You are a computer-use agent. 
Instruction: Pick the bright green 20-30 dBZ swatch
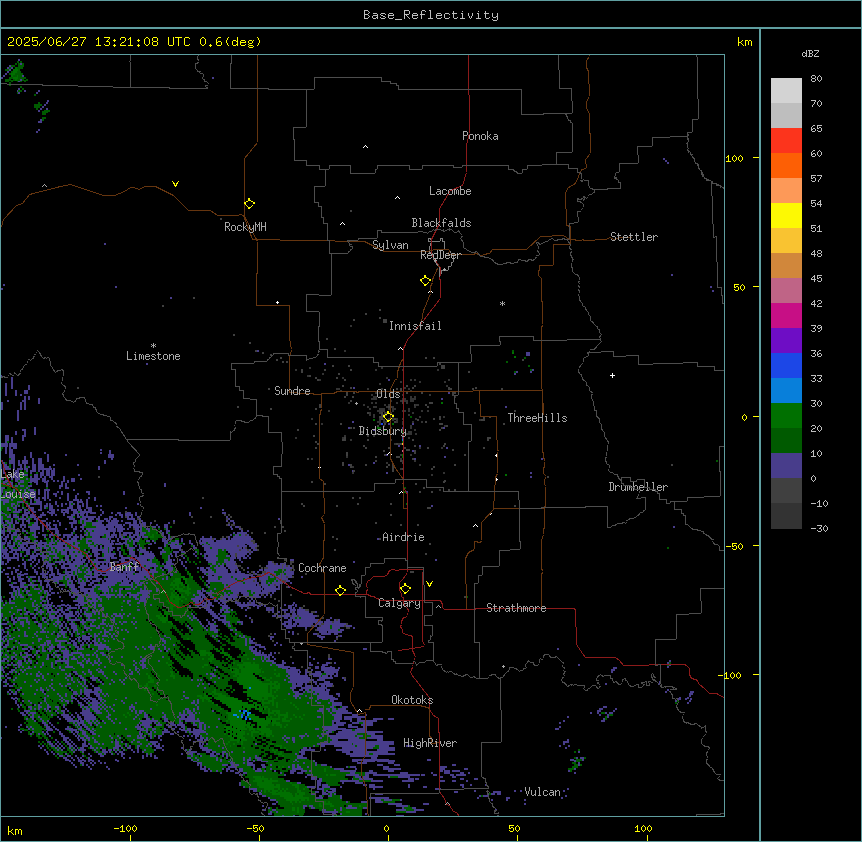(x=786, y=416)
